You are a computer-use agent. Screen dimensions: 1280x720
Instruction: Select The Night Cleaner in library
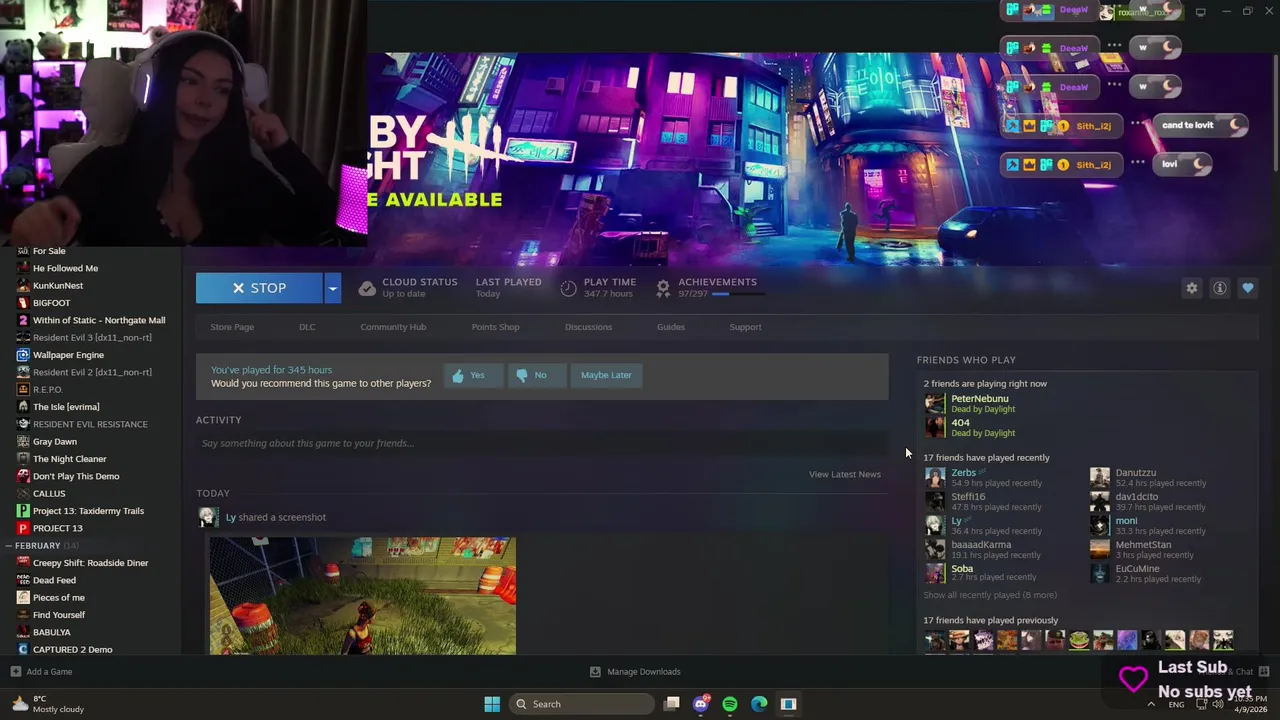[x=70, y=459]
